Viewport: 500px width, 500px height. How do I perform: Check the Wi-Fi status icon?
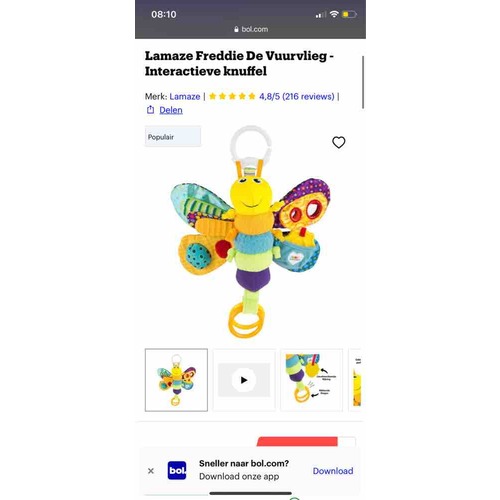tap(334, 14)
